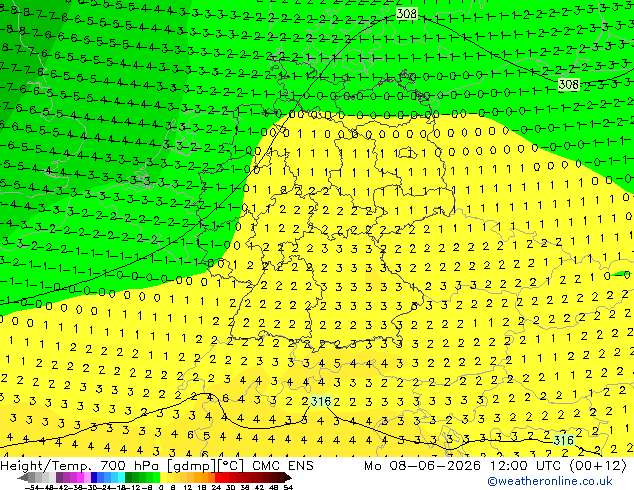This screenshot has width=634, height=490.
Task: Click the cyan legend swatch near -18
Action: click(x=121, y=477)
